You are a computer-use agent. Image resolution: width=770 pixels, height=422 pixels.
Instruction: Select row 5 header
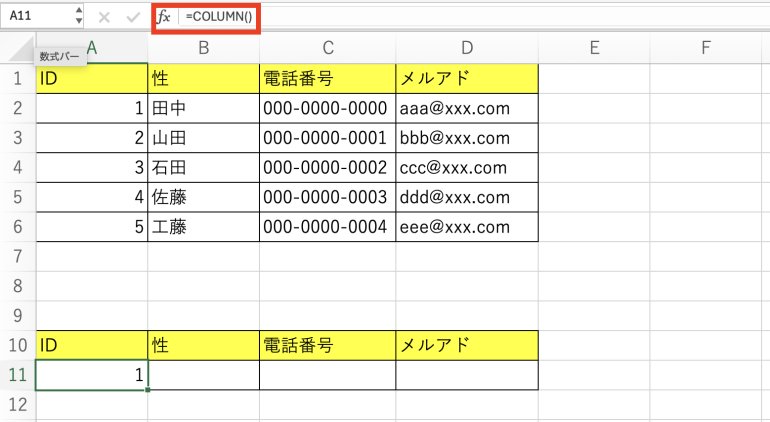(18, 197)
